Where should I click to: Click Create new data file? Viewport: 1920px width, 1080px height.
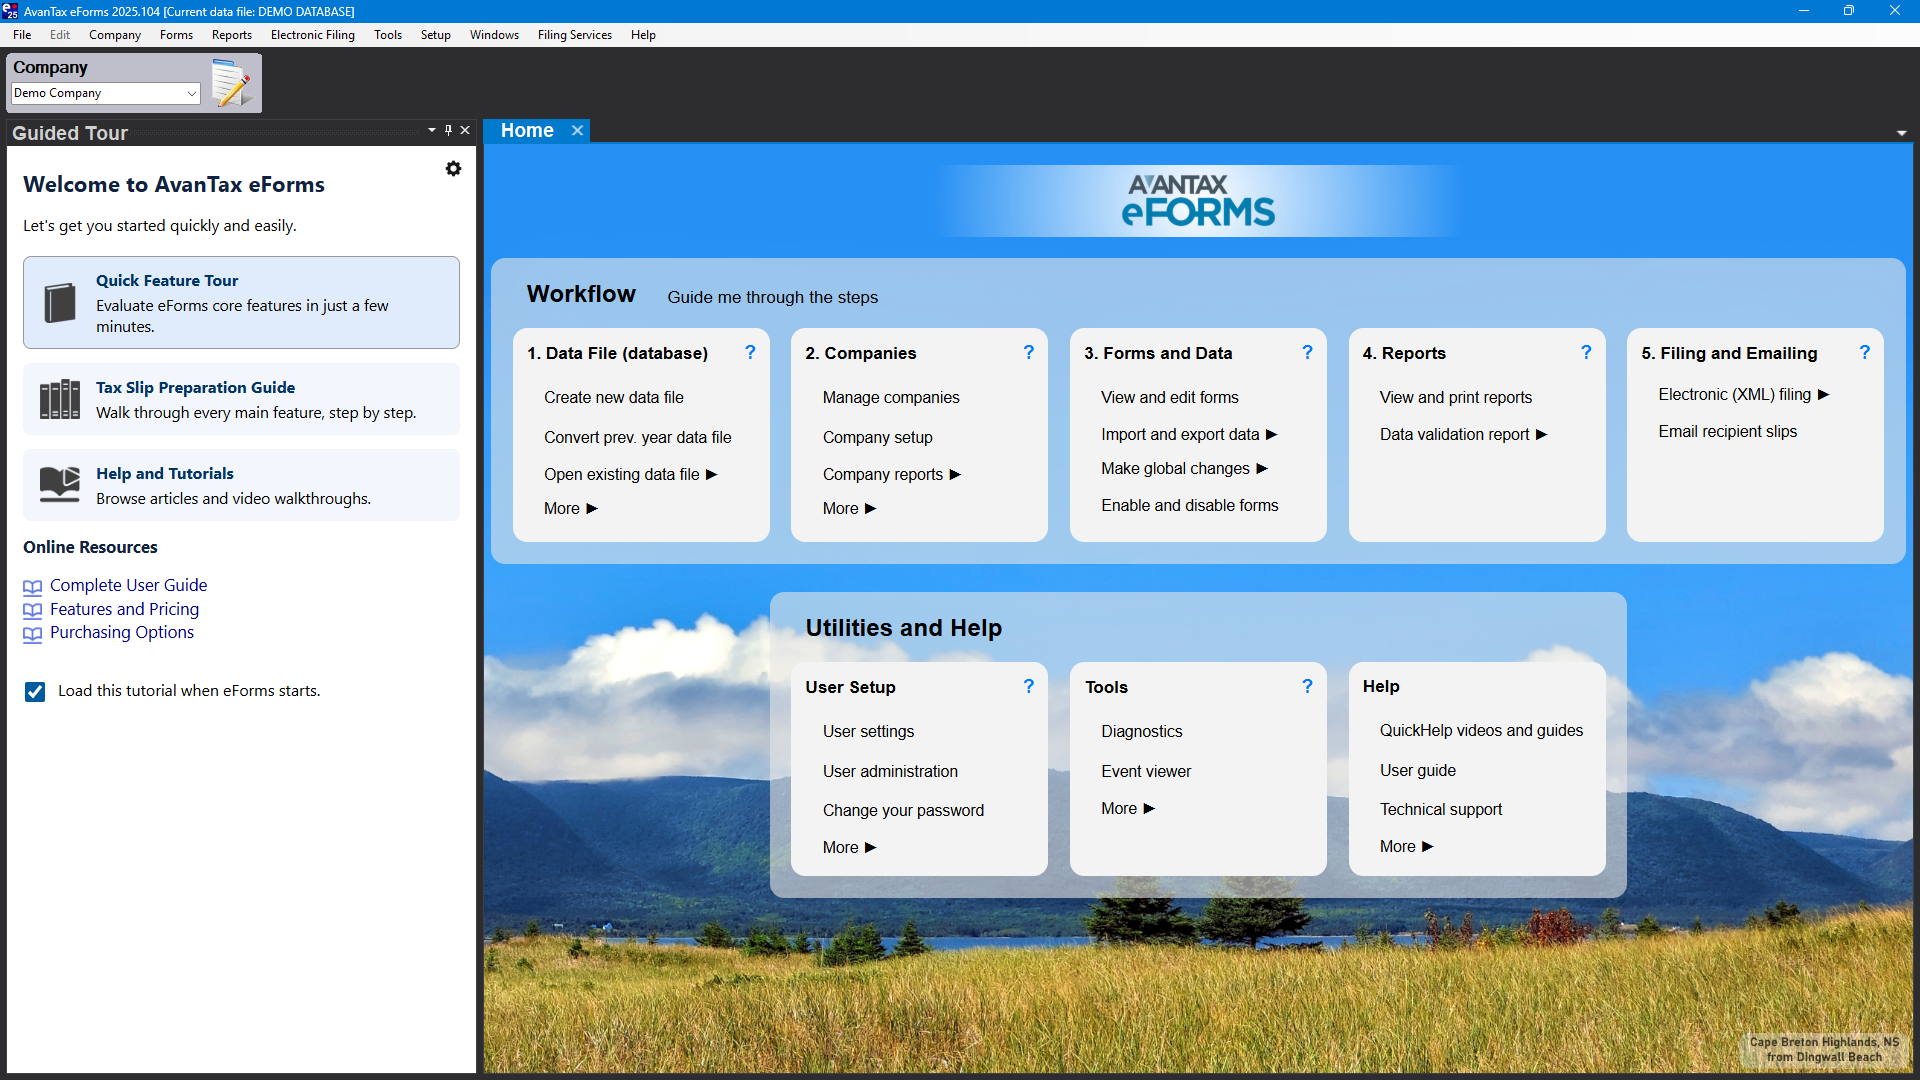pyautogui.click(x=613, y=397)
